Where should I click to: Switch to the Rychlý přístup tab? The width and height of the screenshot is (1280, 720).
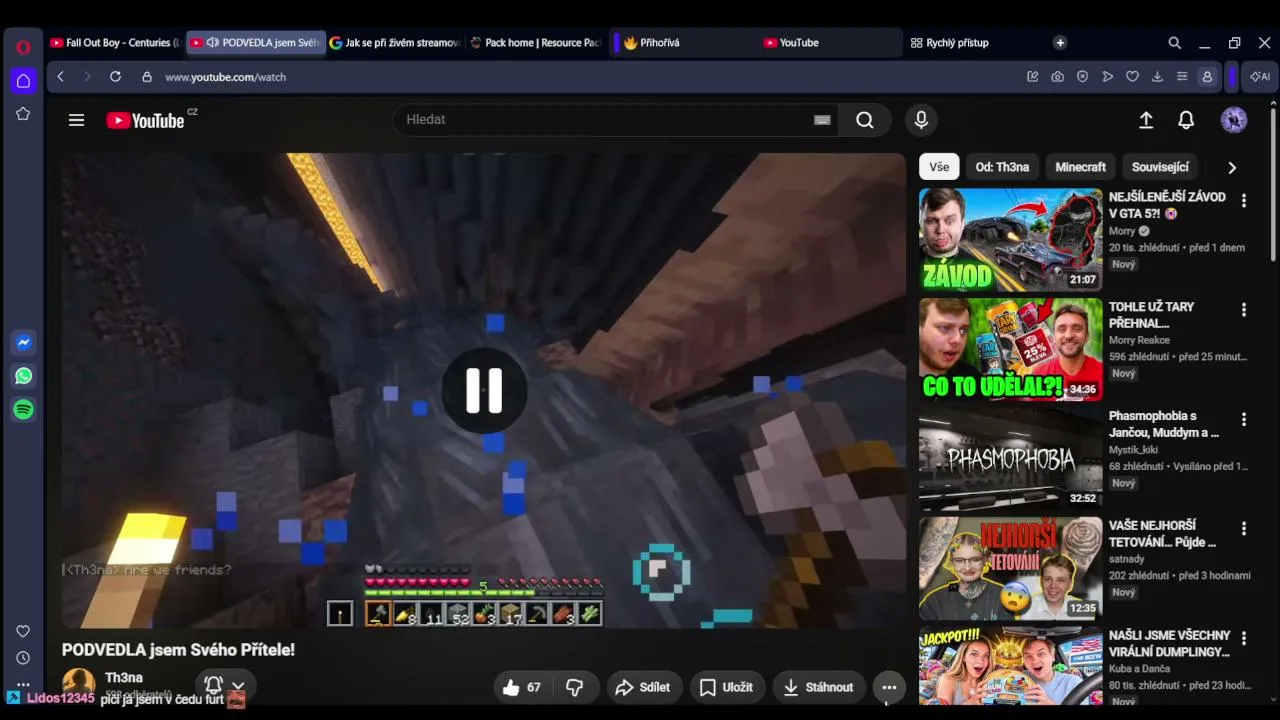point(975,43)
